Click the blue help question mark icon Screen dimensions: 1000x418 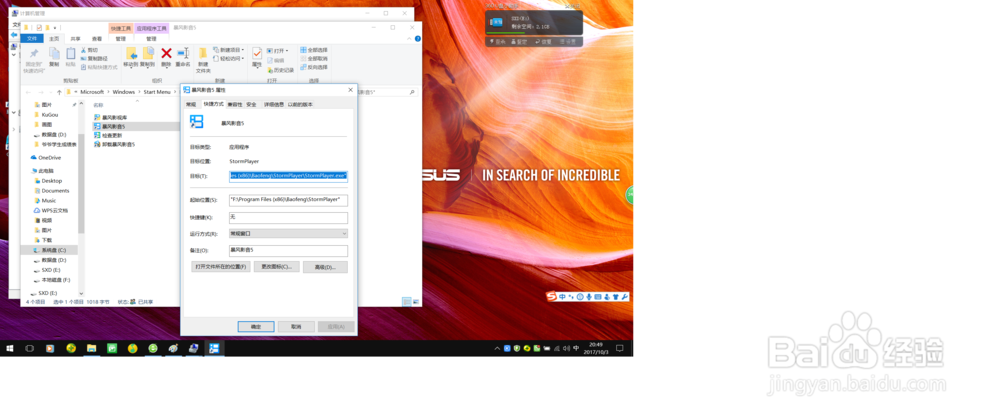tap(418, 38)
